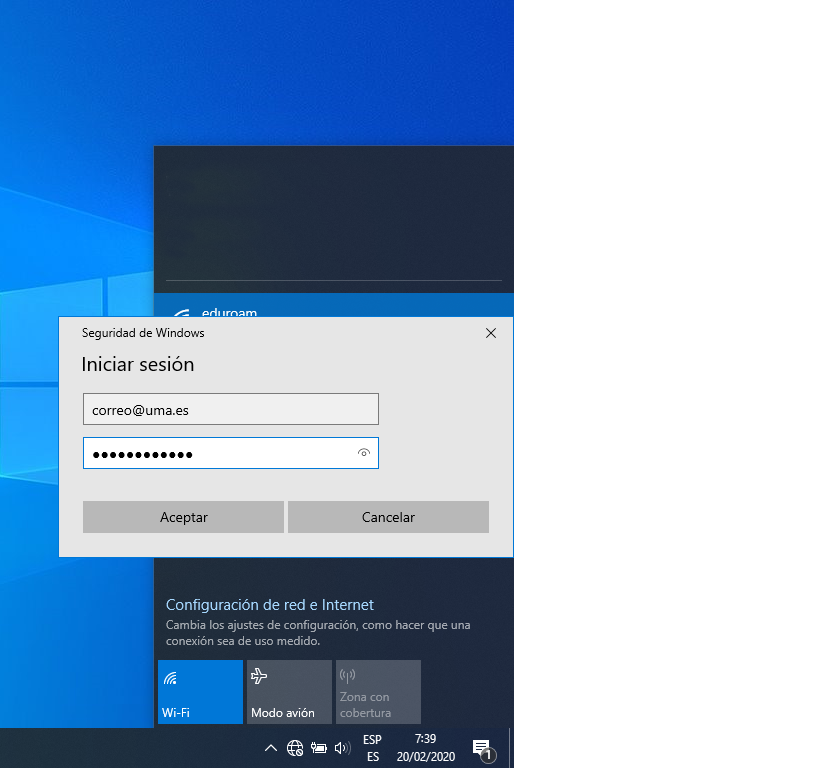Click the battery power tray icon

click(x=319, y=748)
